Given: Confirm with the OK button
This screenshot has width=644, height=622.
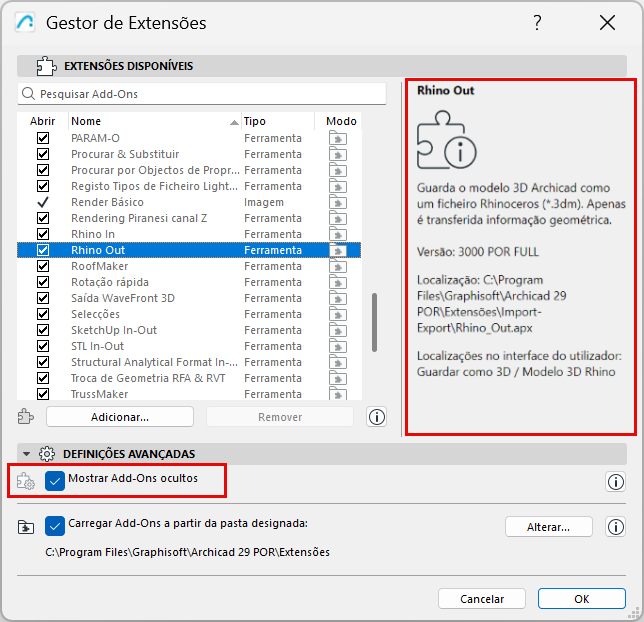Looking at the screenshot, I should [x=582, y=599].
